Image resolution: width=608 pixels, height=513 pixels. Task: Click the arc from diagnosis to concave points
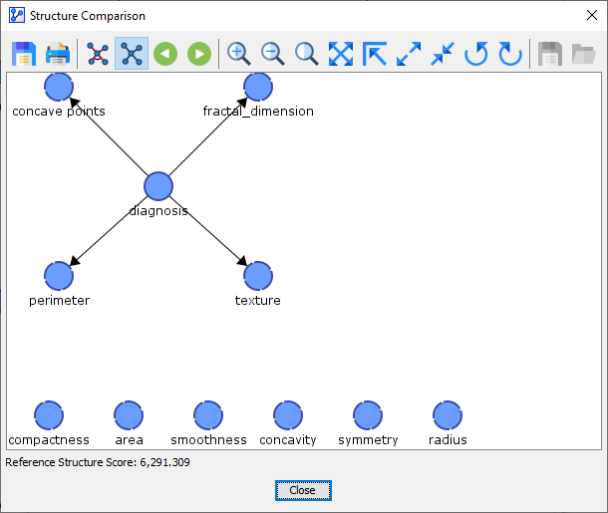click(x=109, y=136)
